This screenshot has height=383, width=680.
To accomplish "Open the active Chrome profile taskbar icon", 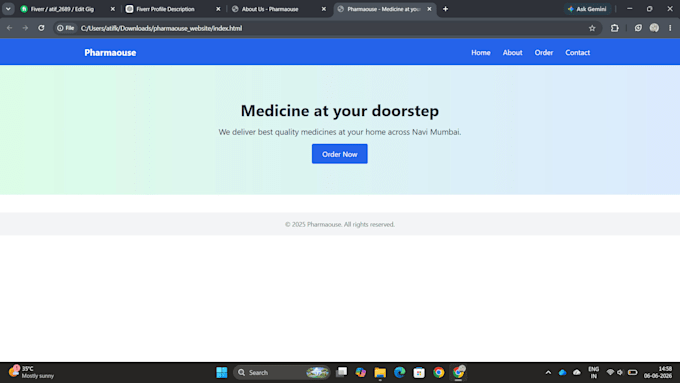I will click(458, 372).
